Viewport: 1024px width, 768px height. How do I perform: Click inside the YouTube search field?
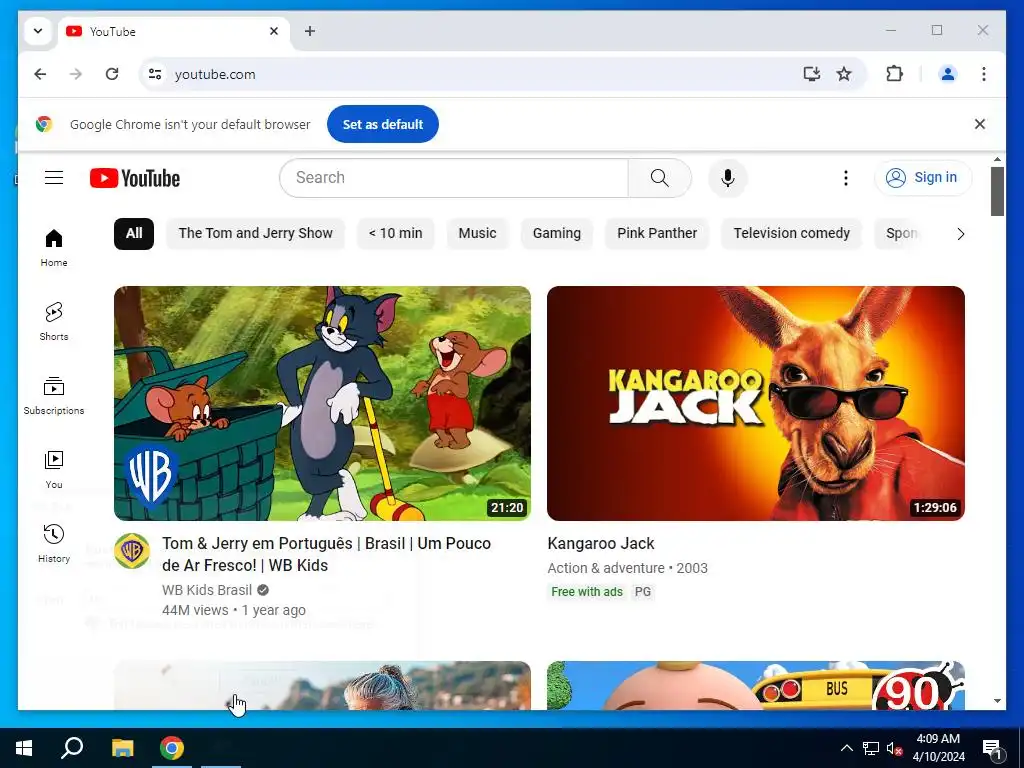click(454, 178)
